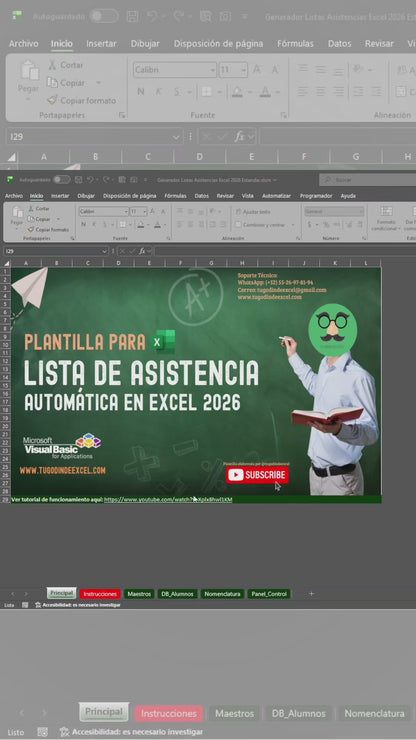Switch to the Fórmulas tab in the enlarged ribbon

(295, 43)
